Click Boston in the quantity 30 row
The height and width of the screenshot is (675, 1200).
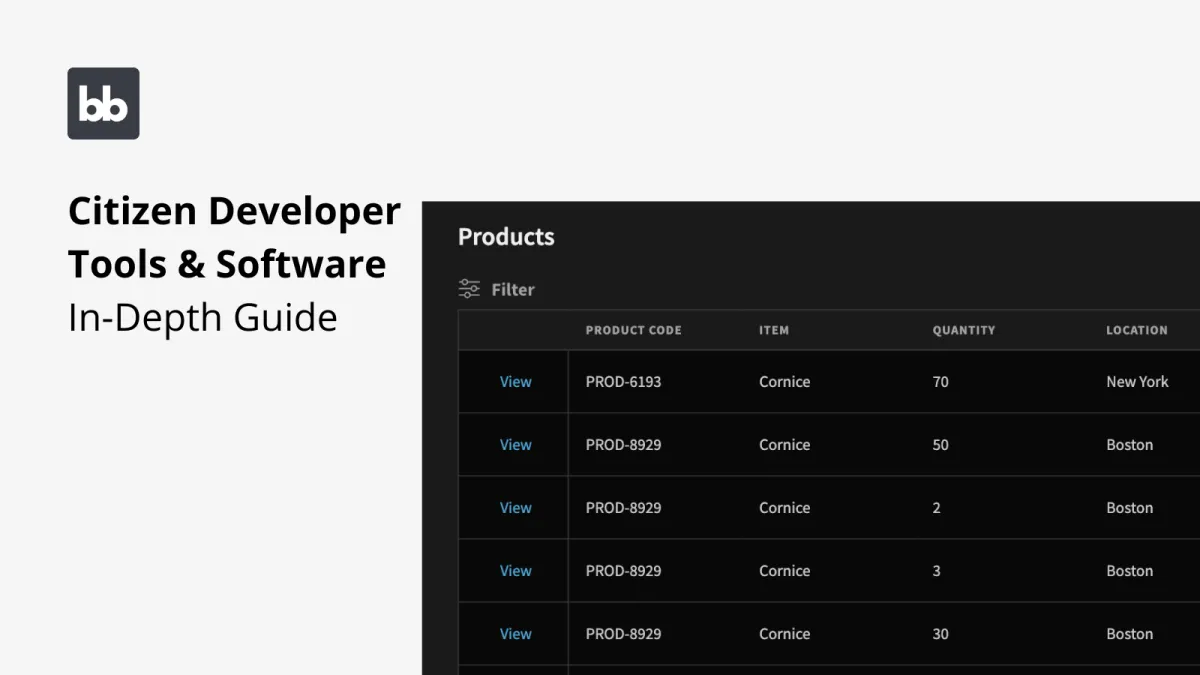pos(1129,633)
